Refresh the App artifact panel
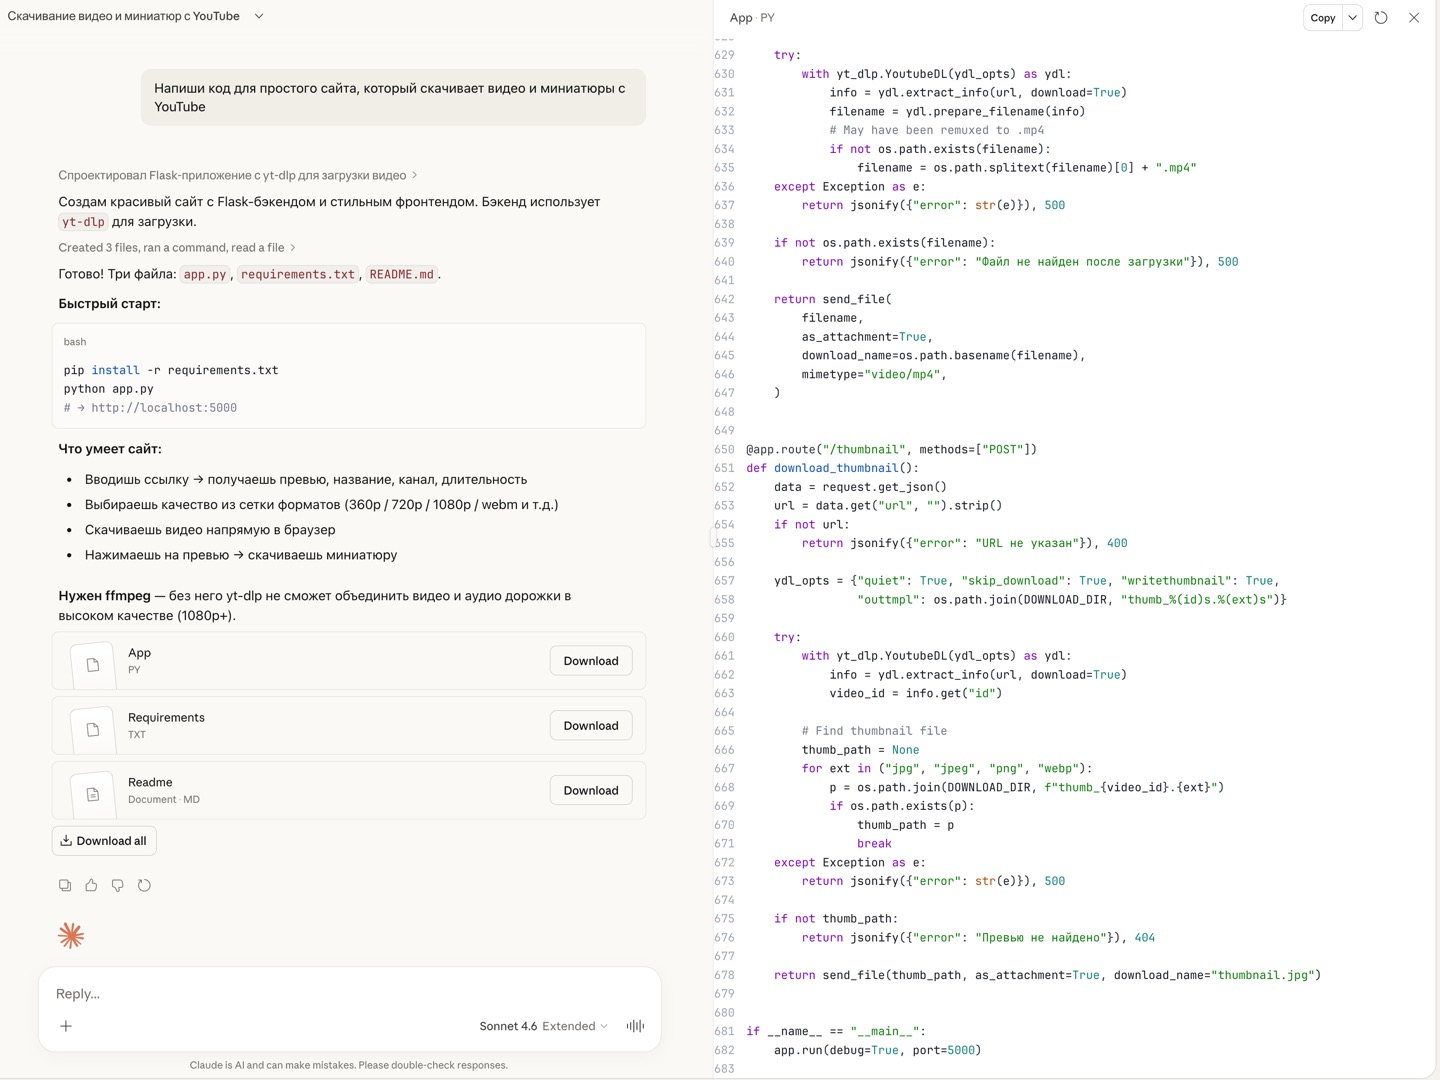Screen dimensions: 1440x1080 pyautogui.click(x=1381, y=18)
